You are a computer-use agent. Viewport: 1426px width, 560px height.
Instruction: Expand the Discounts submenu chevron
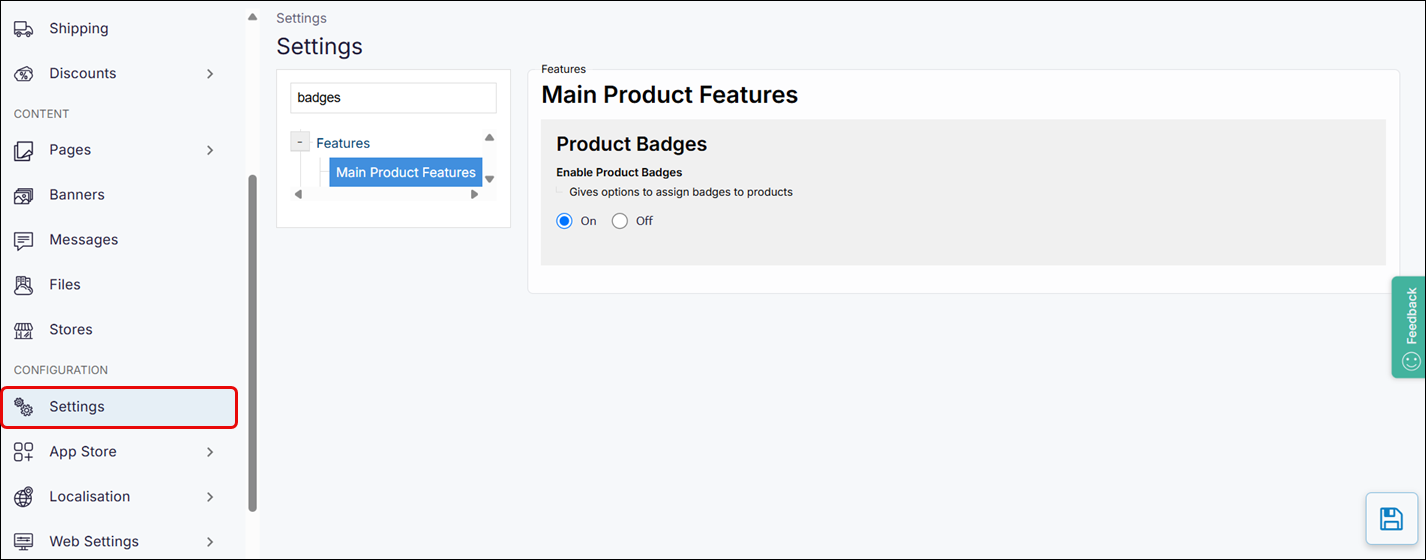pyautogui.click(x=210, y=74)
